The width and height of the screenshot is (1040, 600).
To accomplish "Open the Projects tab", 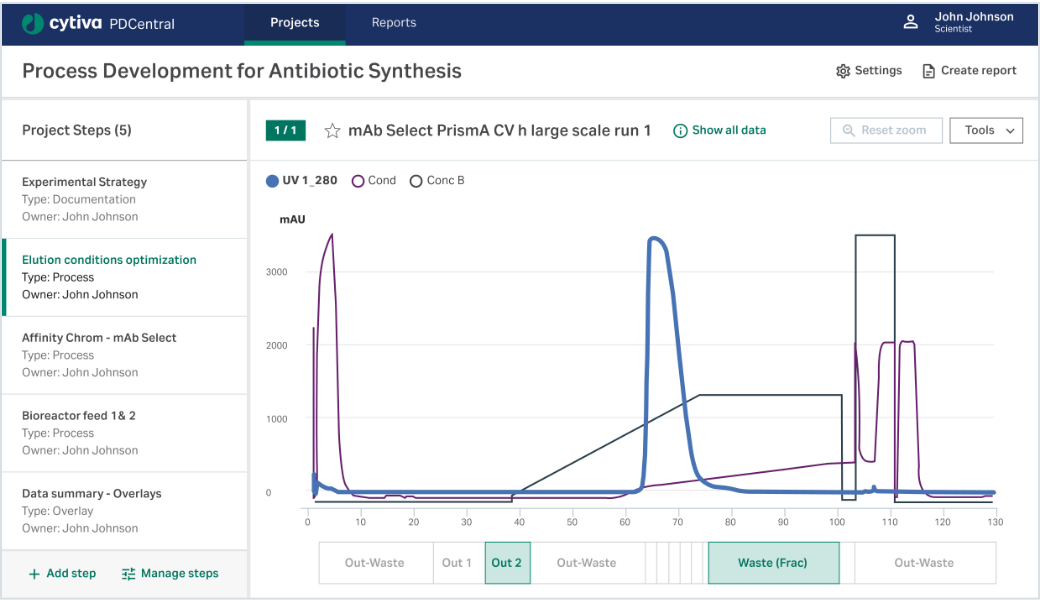I will pyautogui.click(x=294, y=21).
